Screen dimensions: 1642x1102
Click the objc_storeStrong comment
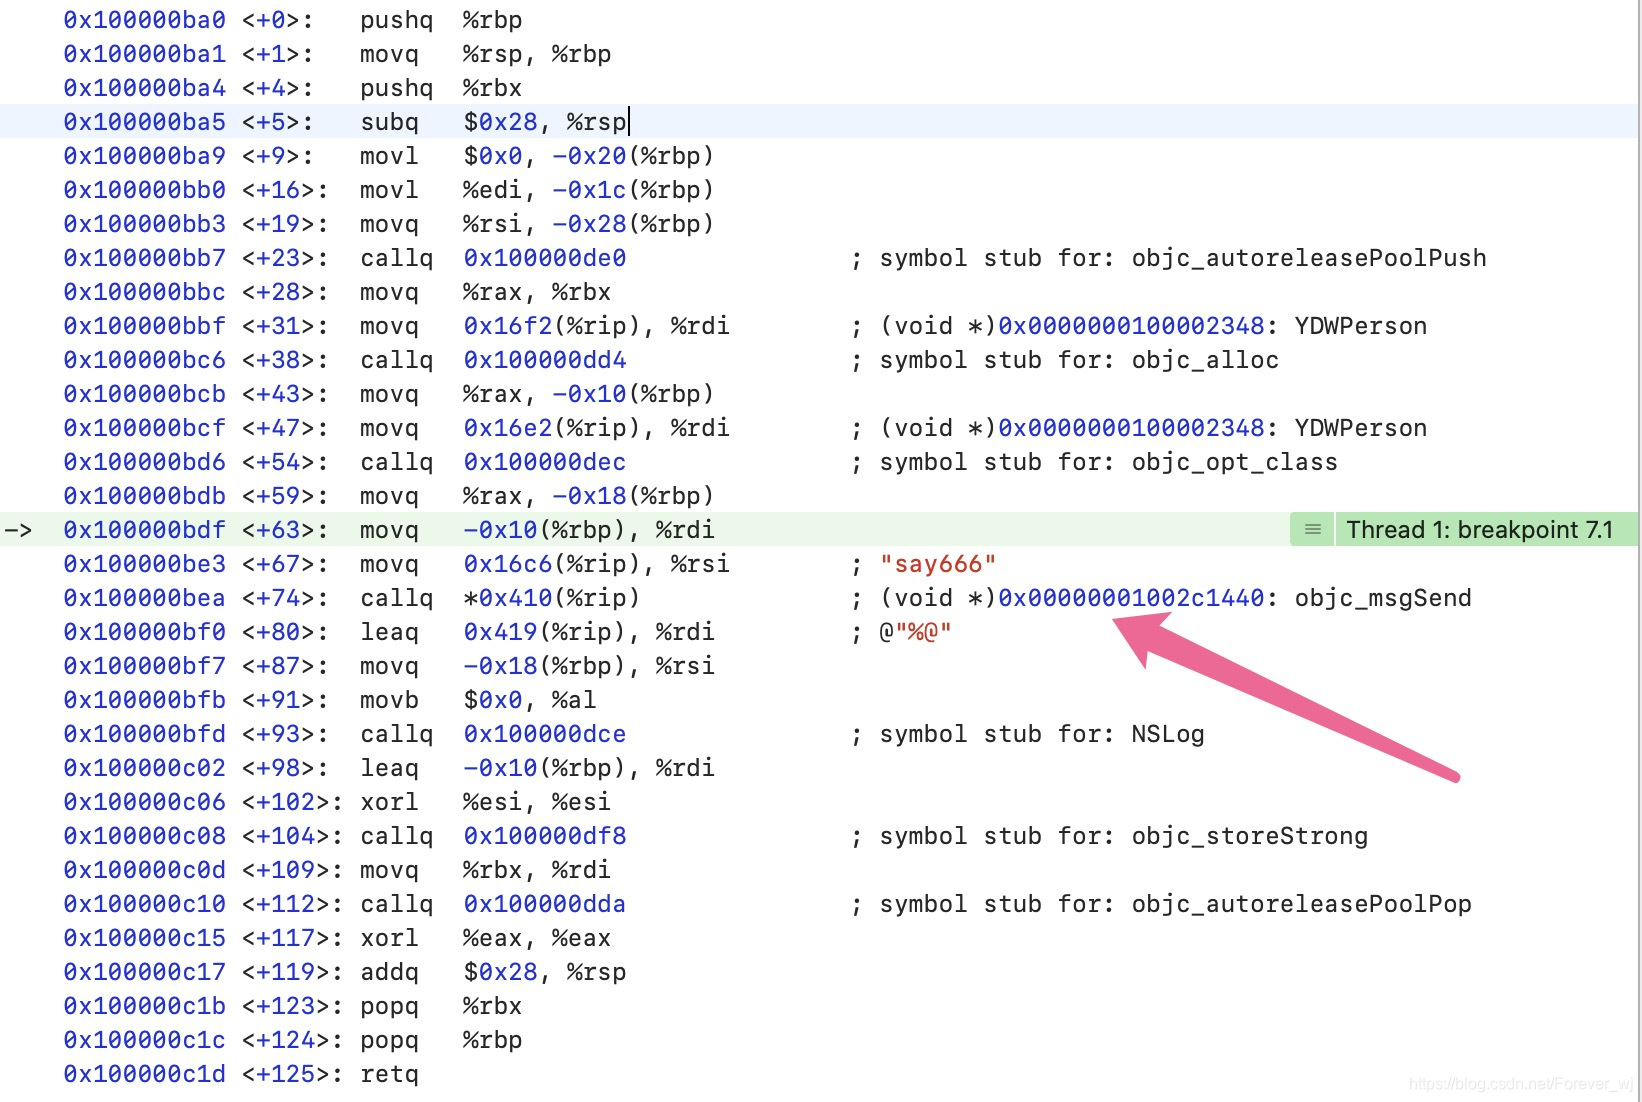click(x=1109, y=836)
